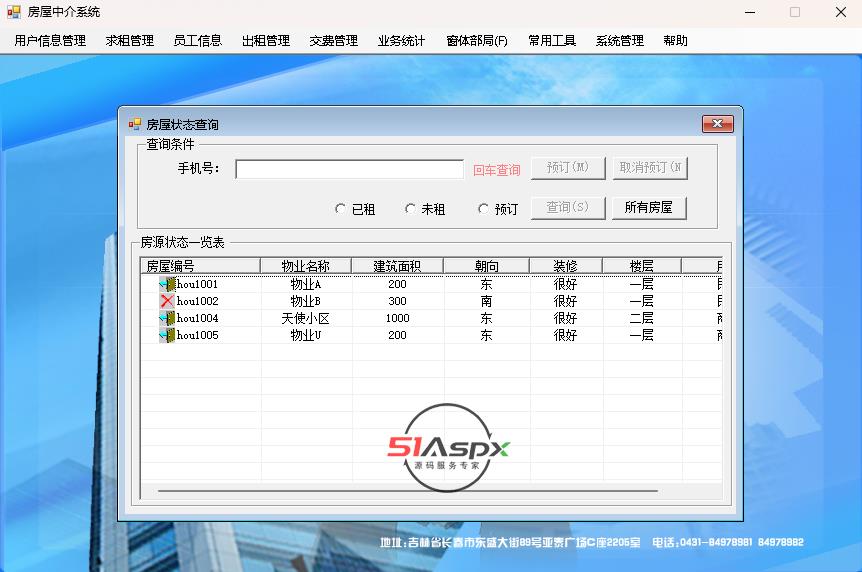This screenshot has height=572, width=862.
Task: Open the 交费管理 menu
Action: click(x=333, y=41)
